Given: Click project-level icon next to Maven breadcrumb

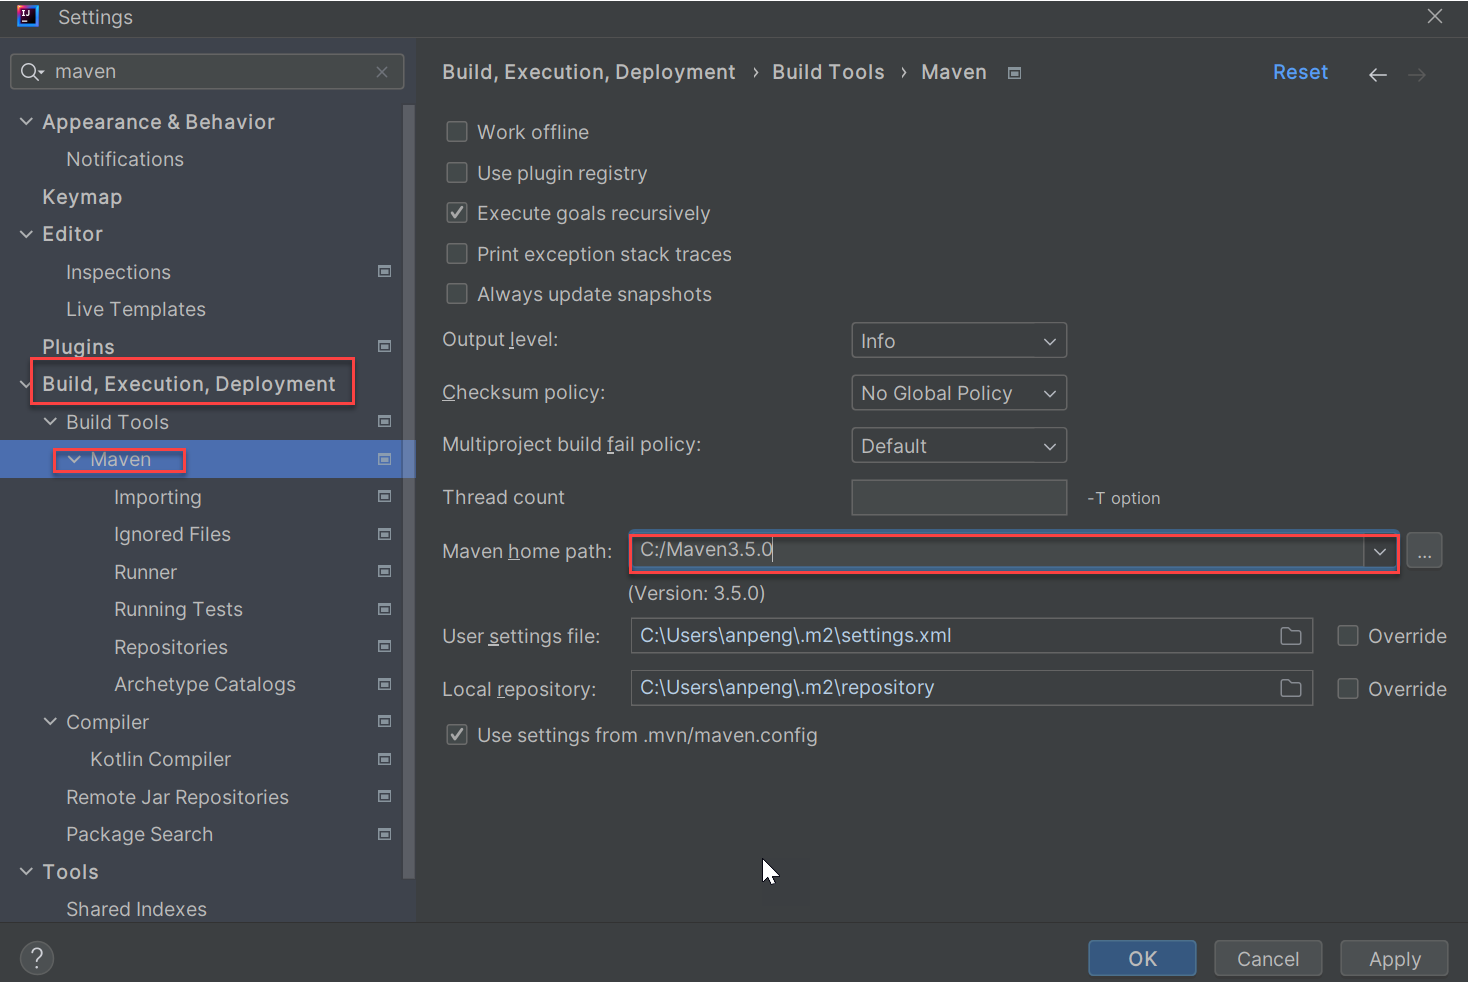Looking at the screenshot, I should tap(1014, 73).
